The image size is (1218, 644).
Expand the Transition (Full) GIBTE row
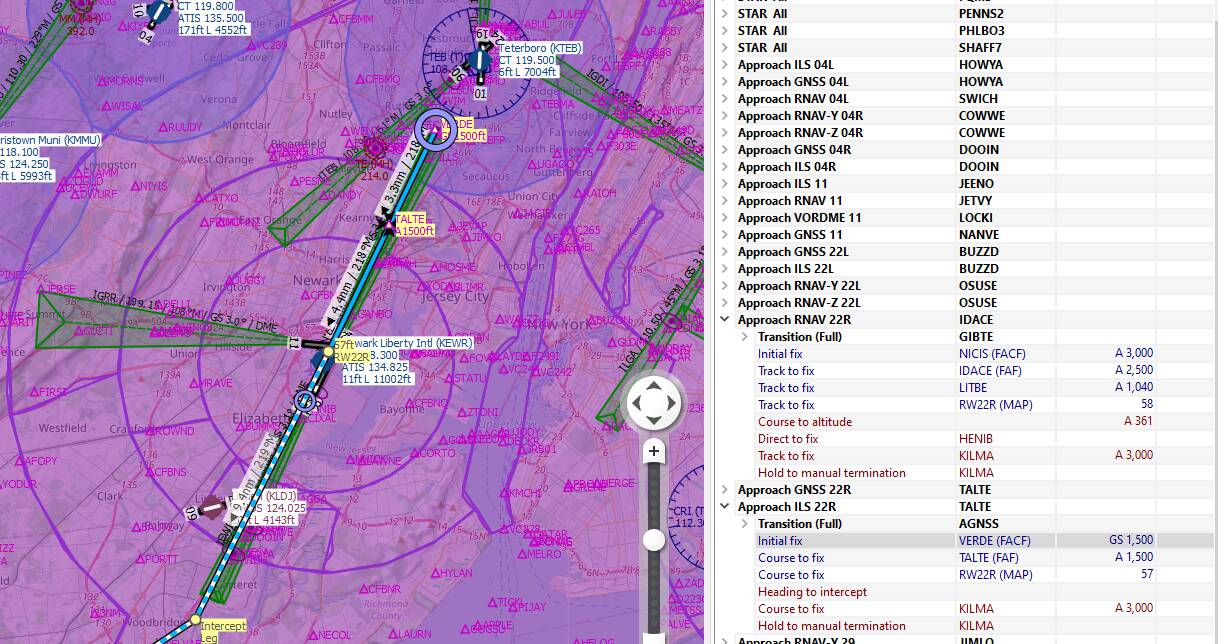click(x=744, y=336)
